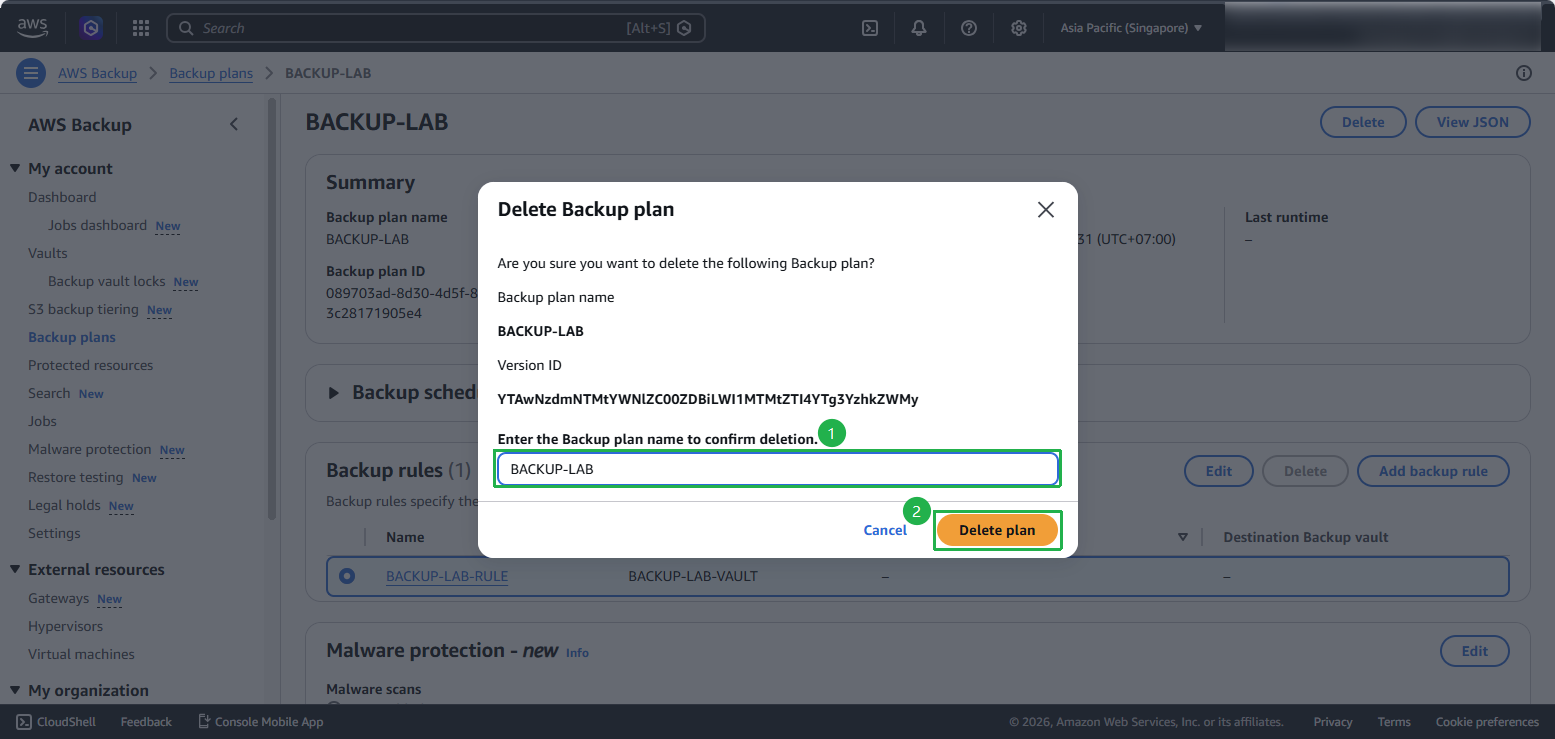Screen dimensions: 1555x739
Task: Go to Dashboard in sidebar
Action: (62, 198)
